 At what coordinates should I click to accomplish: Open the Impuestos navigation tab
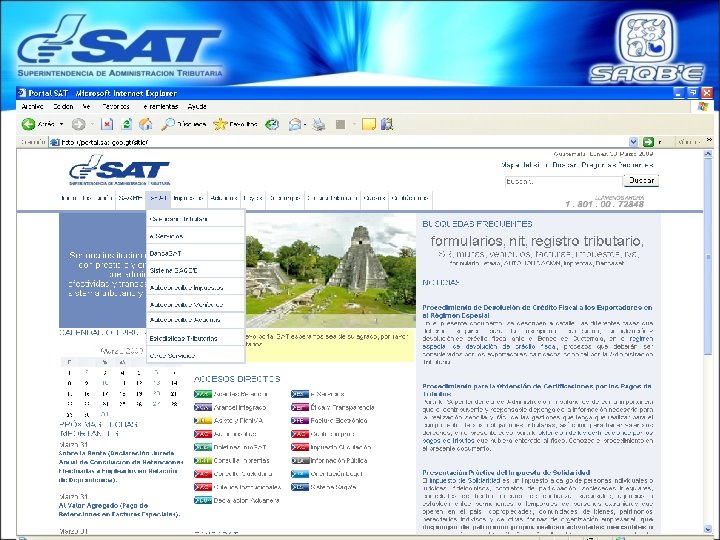click(x=189, y=198)
